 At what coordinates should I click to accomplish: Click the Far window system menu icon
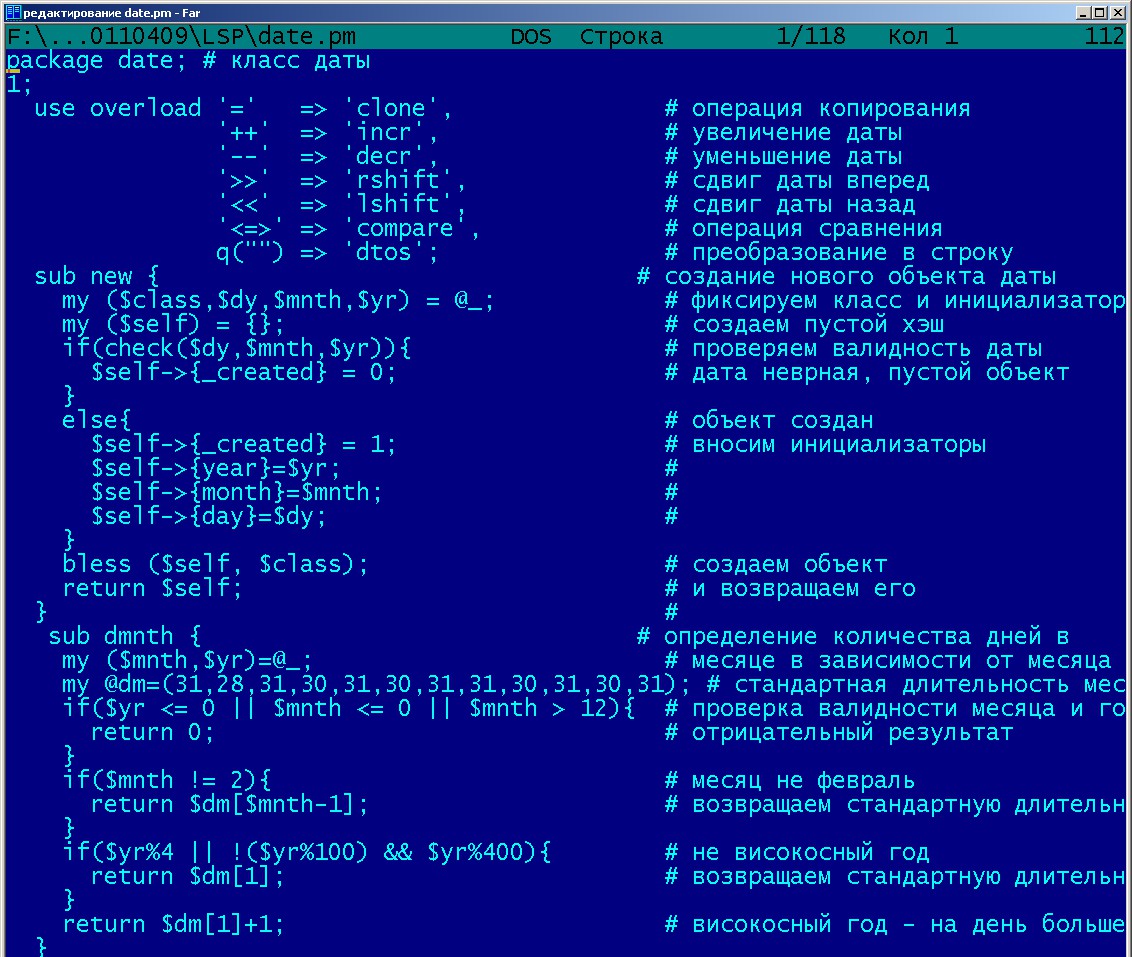[x=13, y=12]
